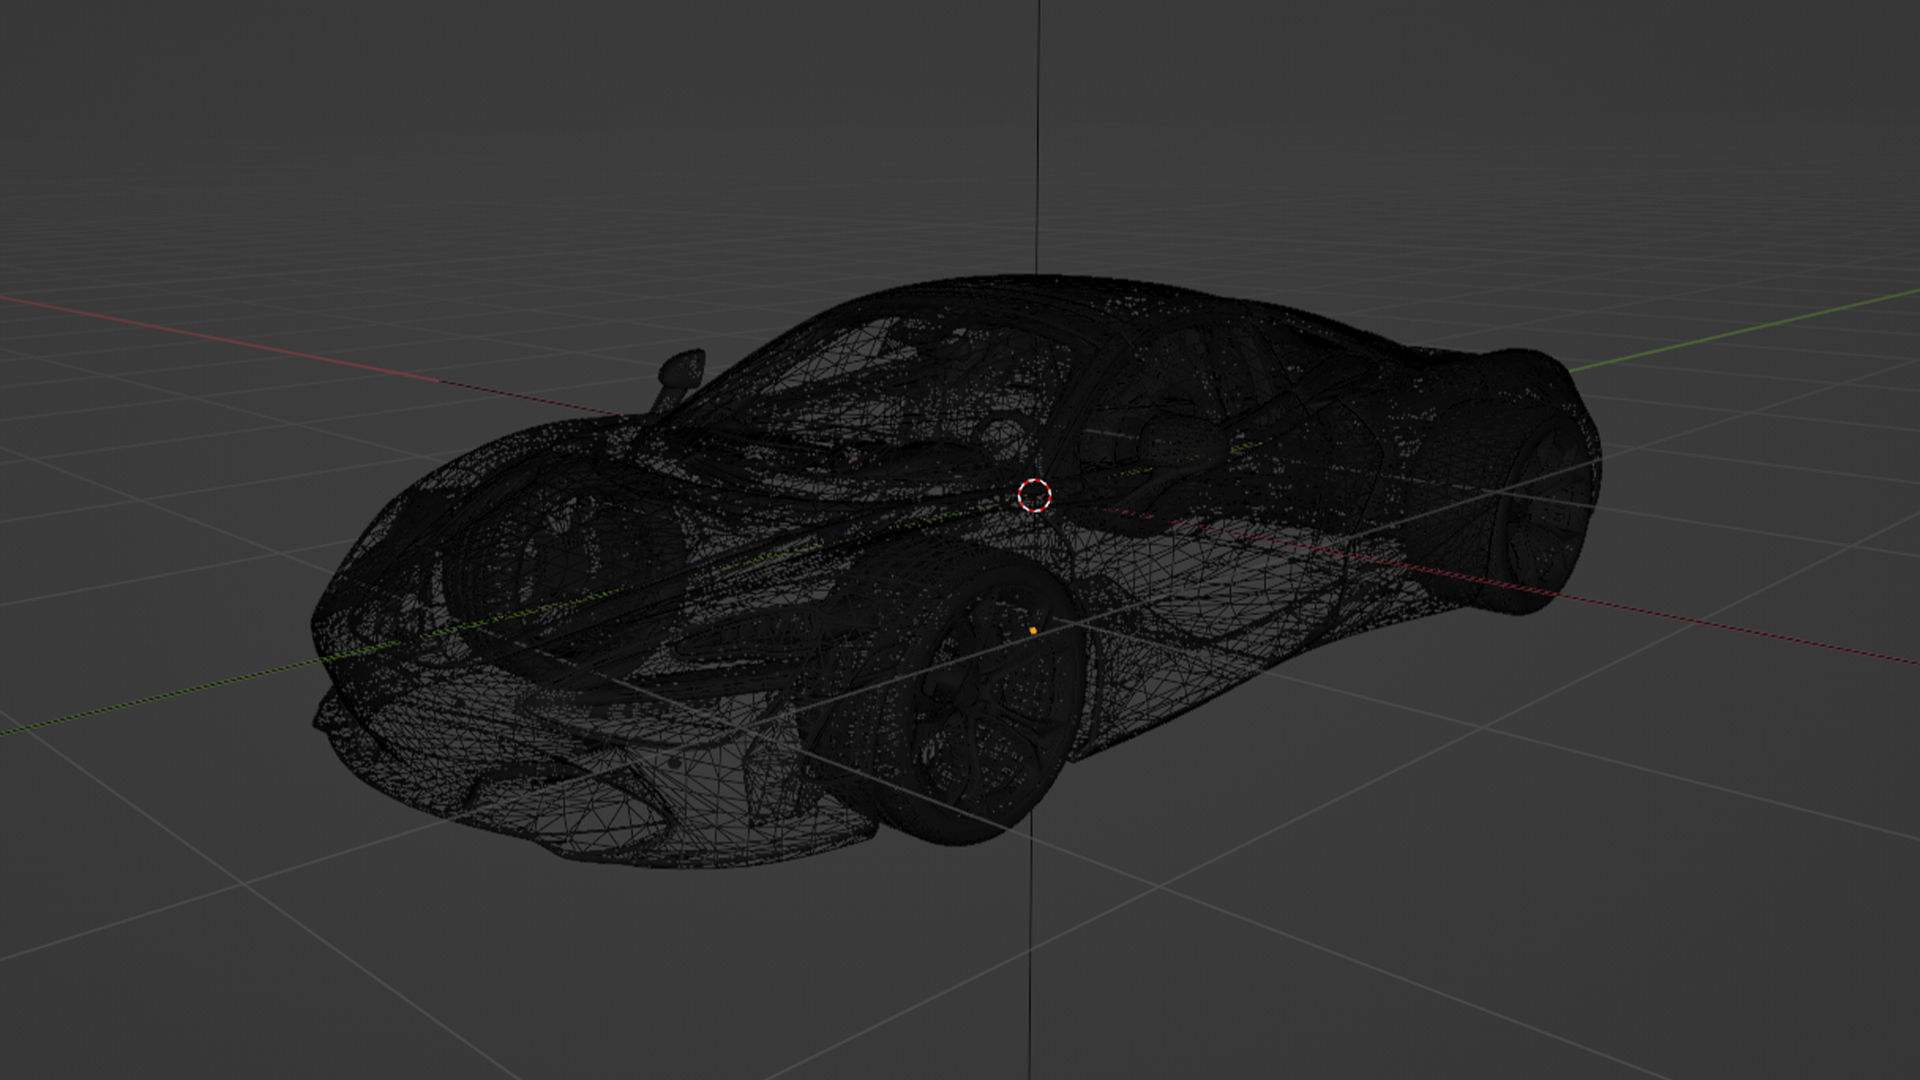Select the orange object origin dot
Image resolution: width=1920 pixels, height=1080 pixels.
tap(1033, 631)
